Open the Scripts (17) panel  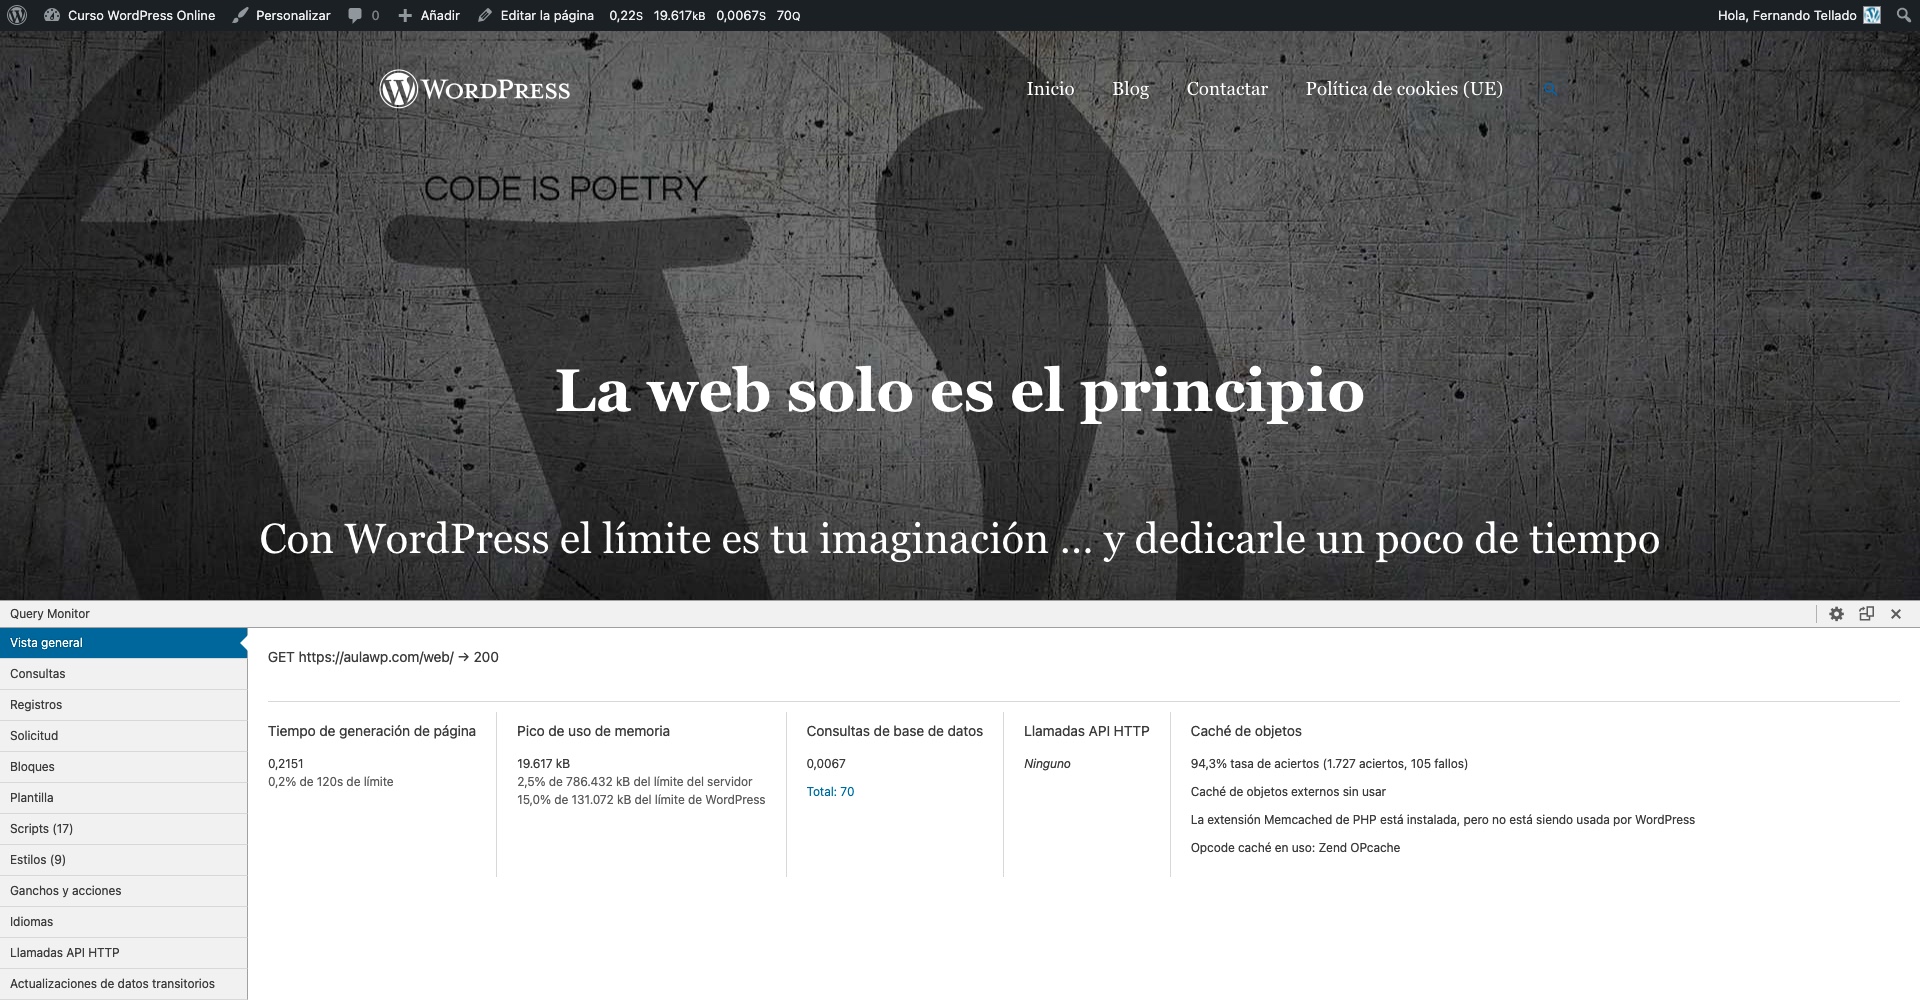pyautogui.click(x=42, y=829)
